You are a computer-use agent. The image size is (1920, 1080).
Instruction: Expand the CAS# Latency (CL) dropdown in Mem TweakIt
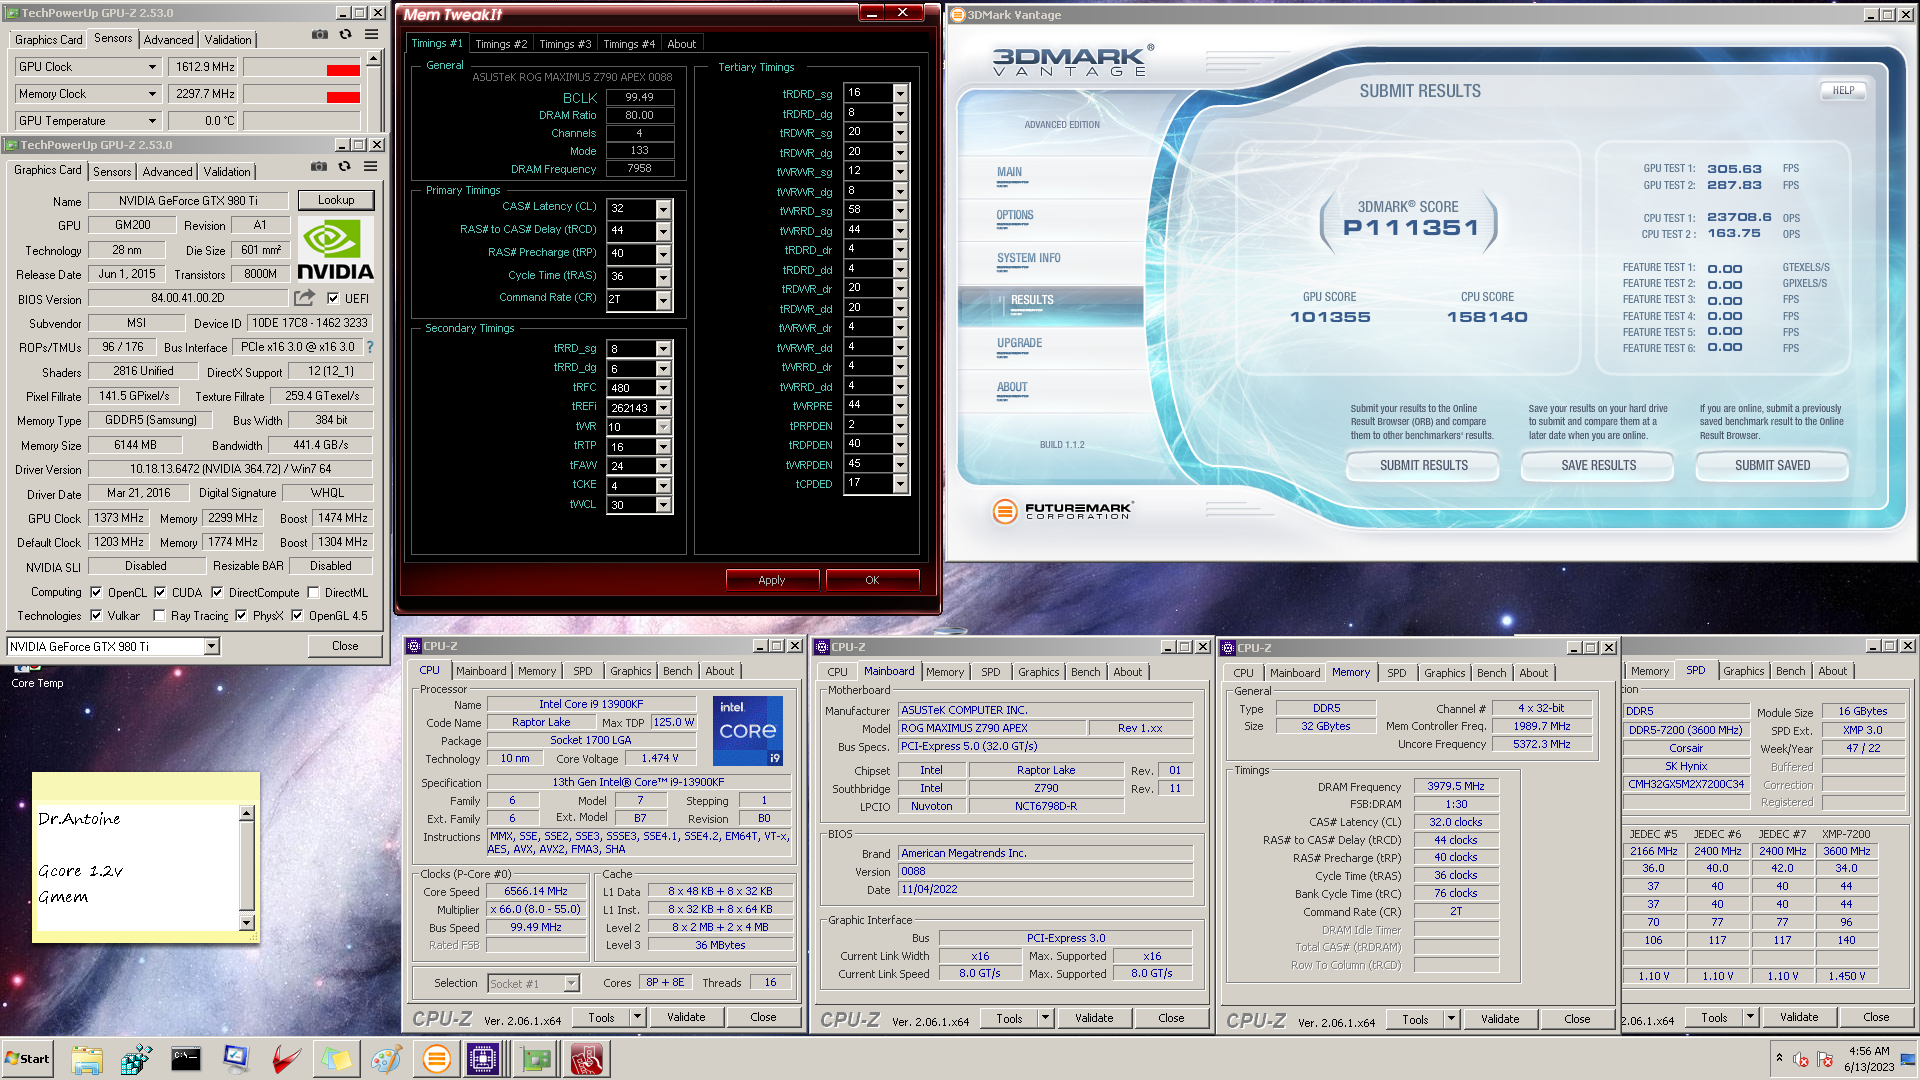[663, 209]
